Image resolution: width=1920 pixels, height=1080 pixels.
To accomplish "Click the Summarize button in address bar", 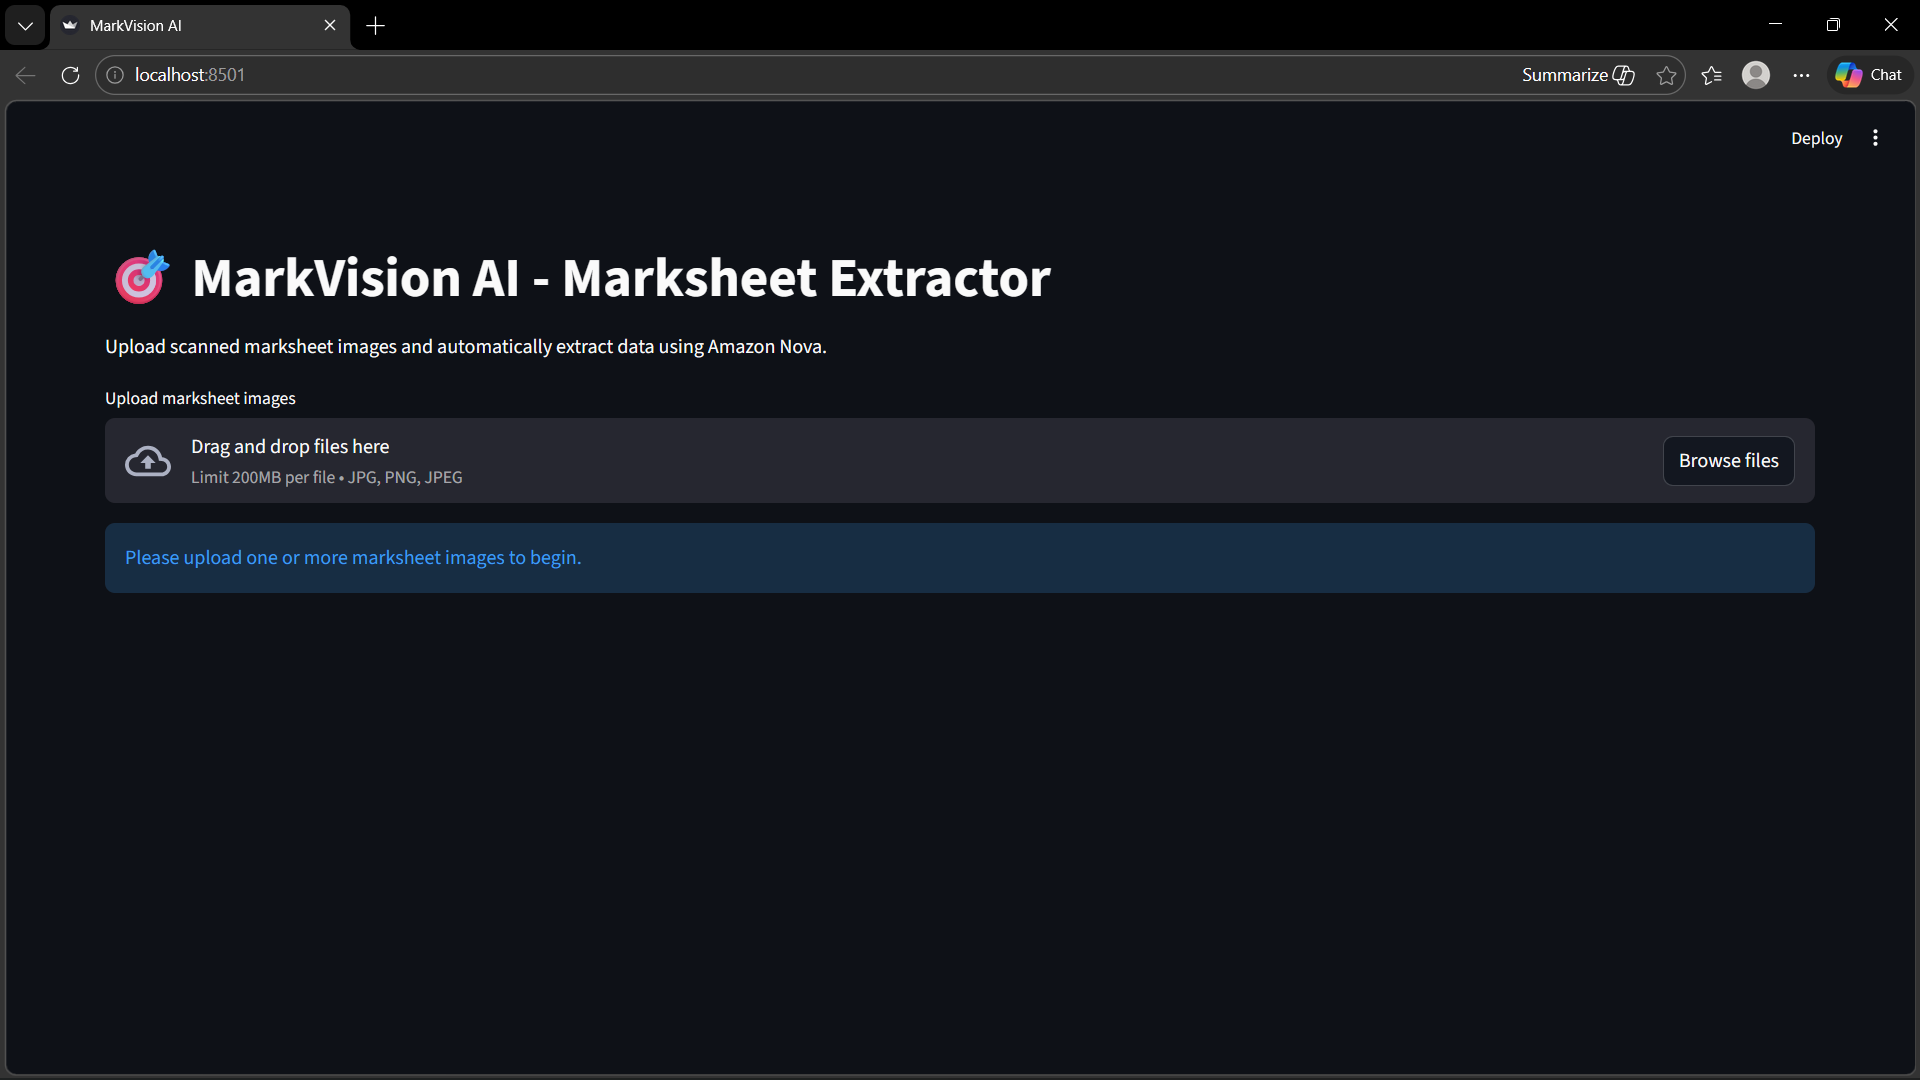I will (x=1577, y=75).
